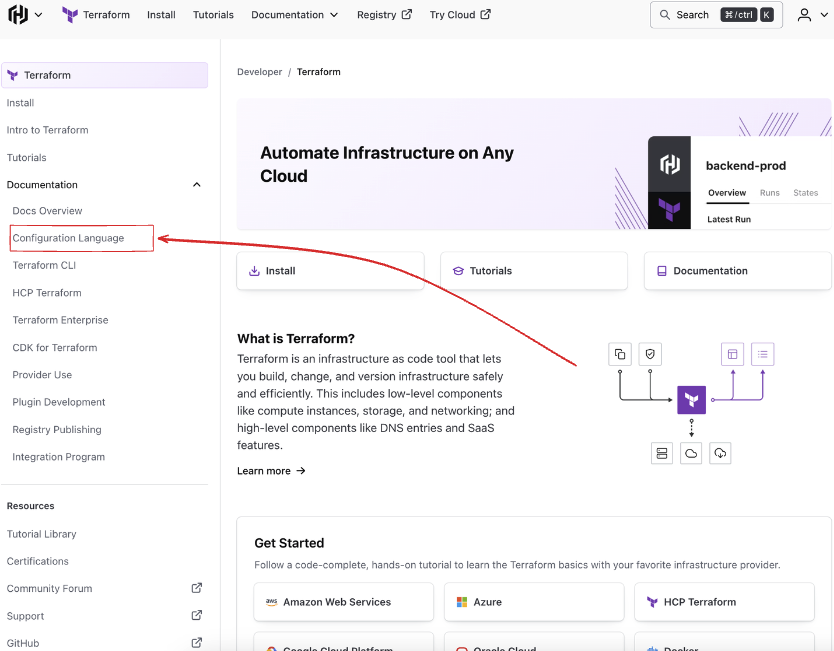This screenshot has width=834, height=651.
Task: Open the user account menu icon
Action: (806, 15)
